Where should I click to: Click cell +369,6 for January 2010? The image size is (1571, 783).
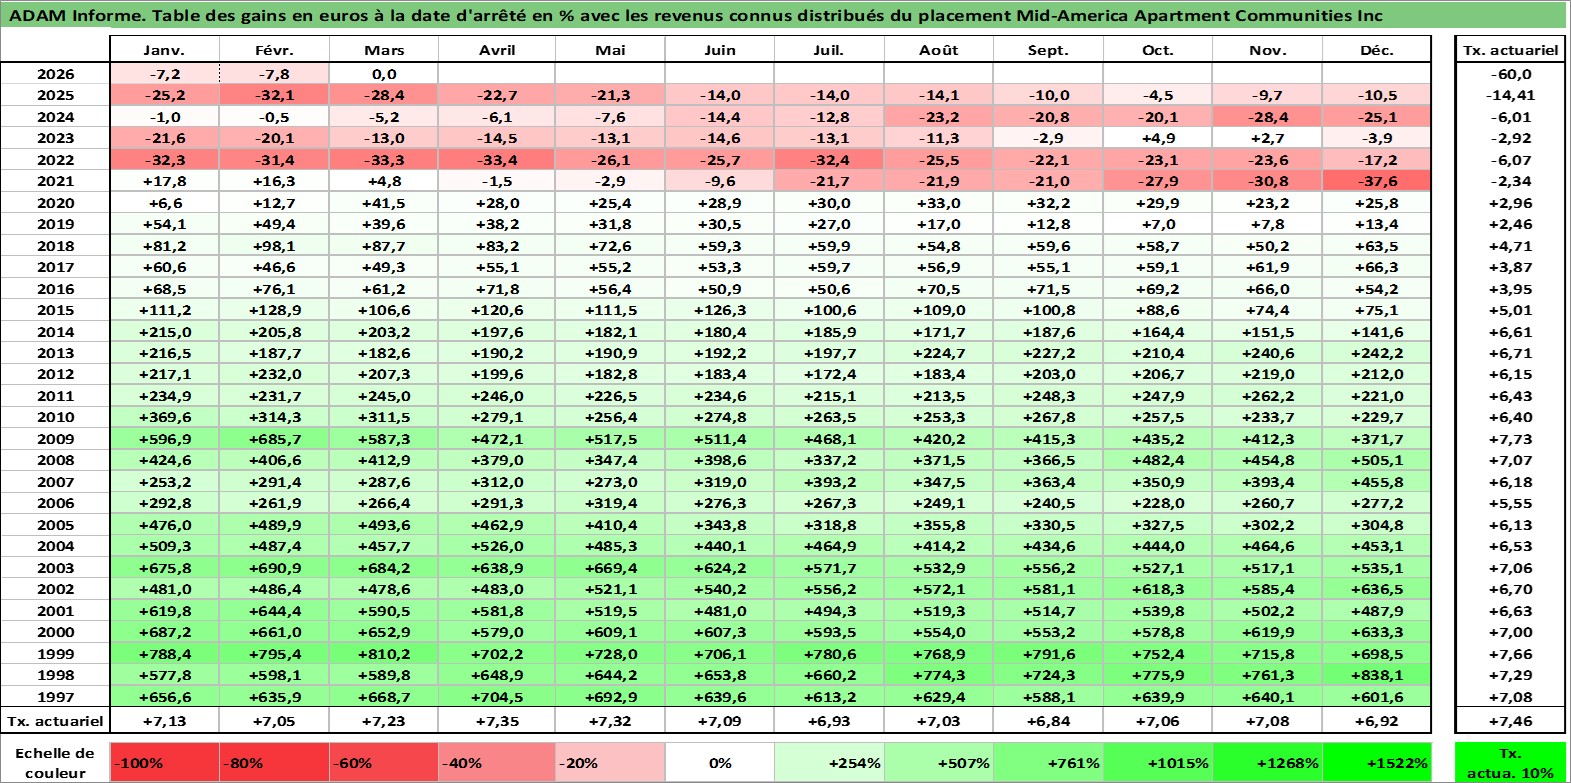(x=165, y=417)
